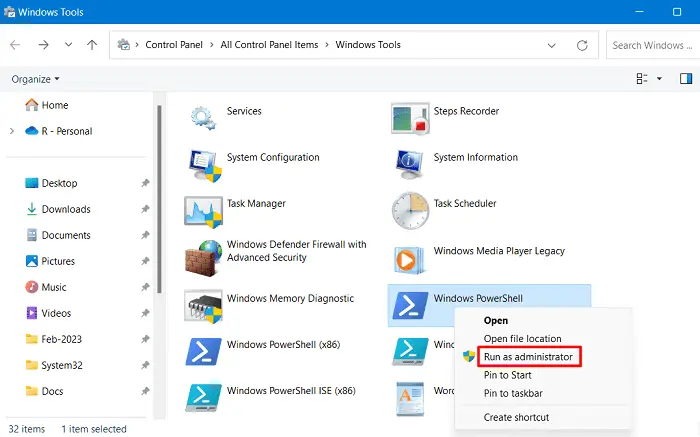Viewport: 700px width, 437px height.
Task: Click the Search Windows Tools field
Action: (650, 45)
